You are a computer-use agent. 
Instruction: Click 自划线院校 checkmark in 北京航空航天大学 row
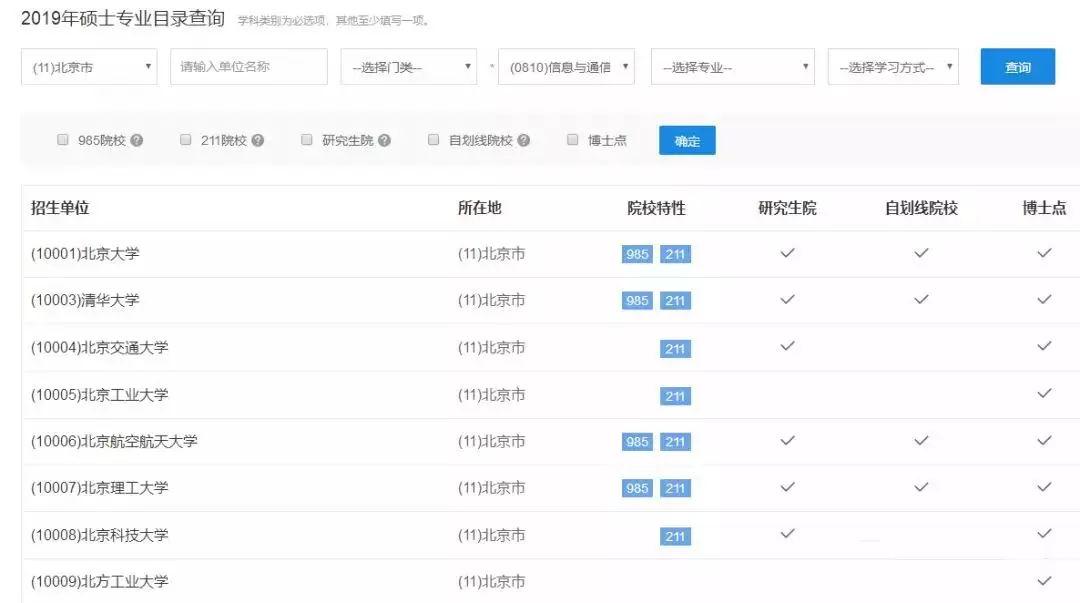(x=921, y=440)
